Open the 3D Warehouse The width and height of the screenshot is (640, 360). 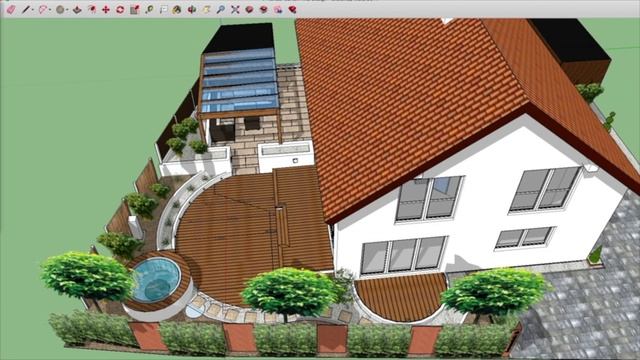[x=249, y=9]
